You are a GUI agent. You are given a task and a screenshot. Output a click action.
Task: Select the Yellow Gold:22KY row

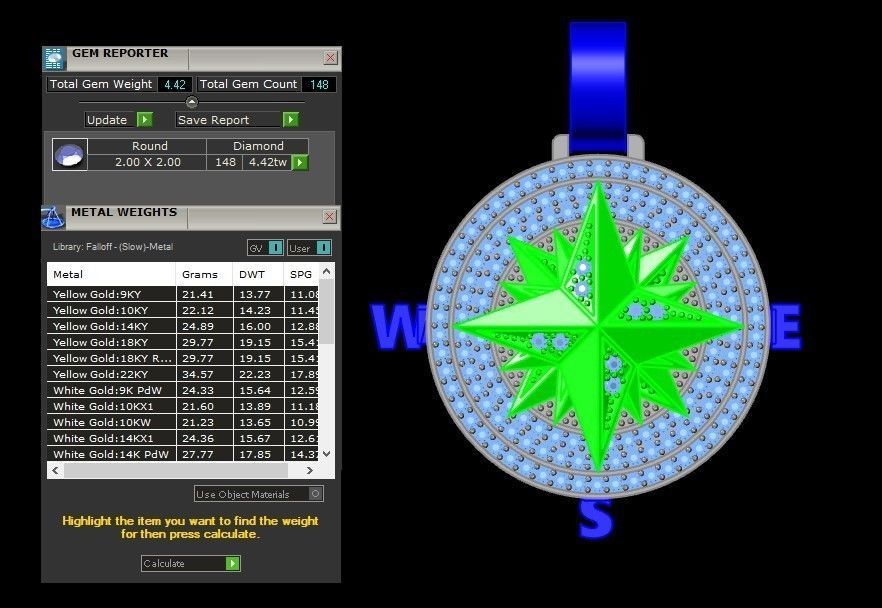pos(183,374)
